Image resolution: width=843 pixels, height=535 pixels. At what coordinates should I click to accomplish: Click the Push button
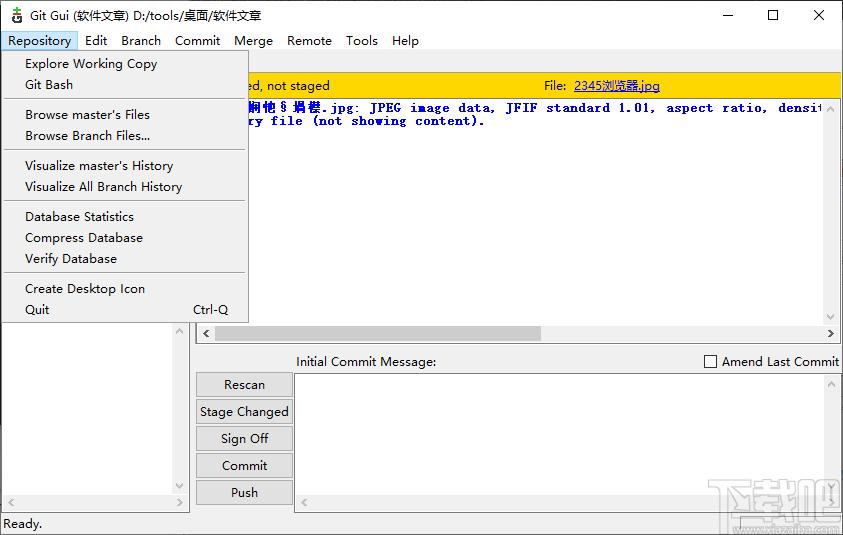point(245,493)
